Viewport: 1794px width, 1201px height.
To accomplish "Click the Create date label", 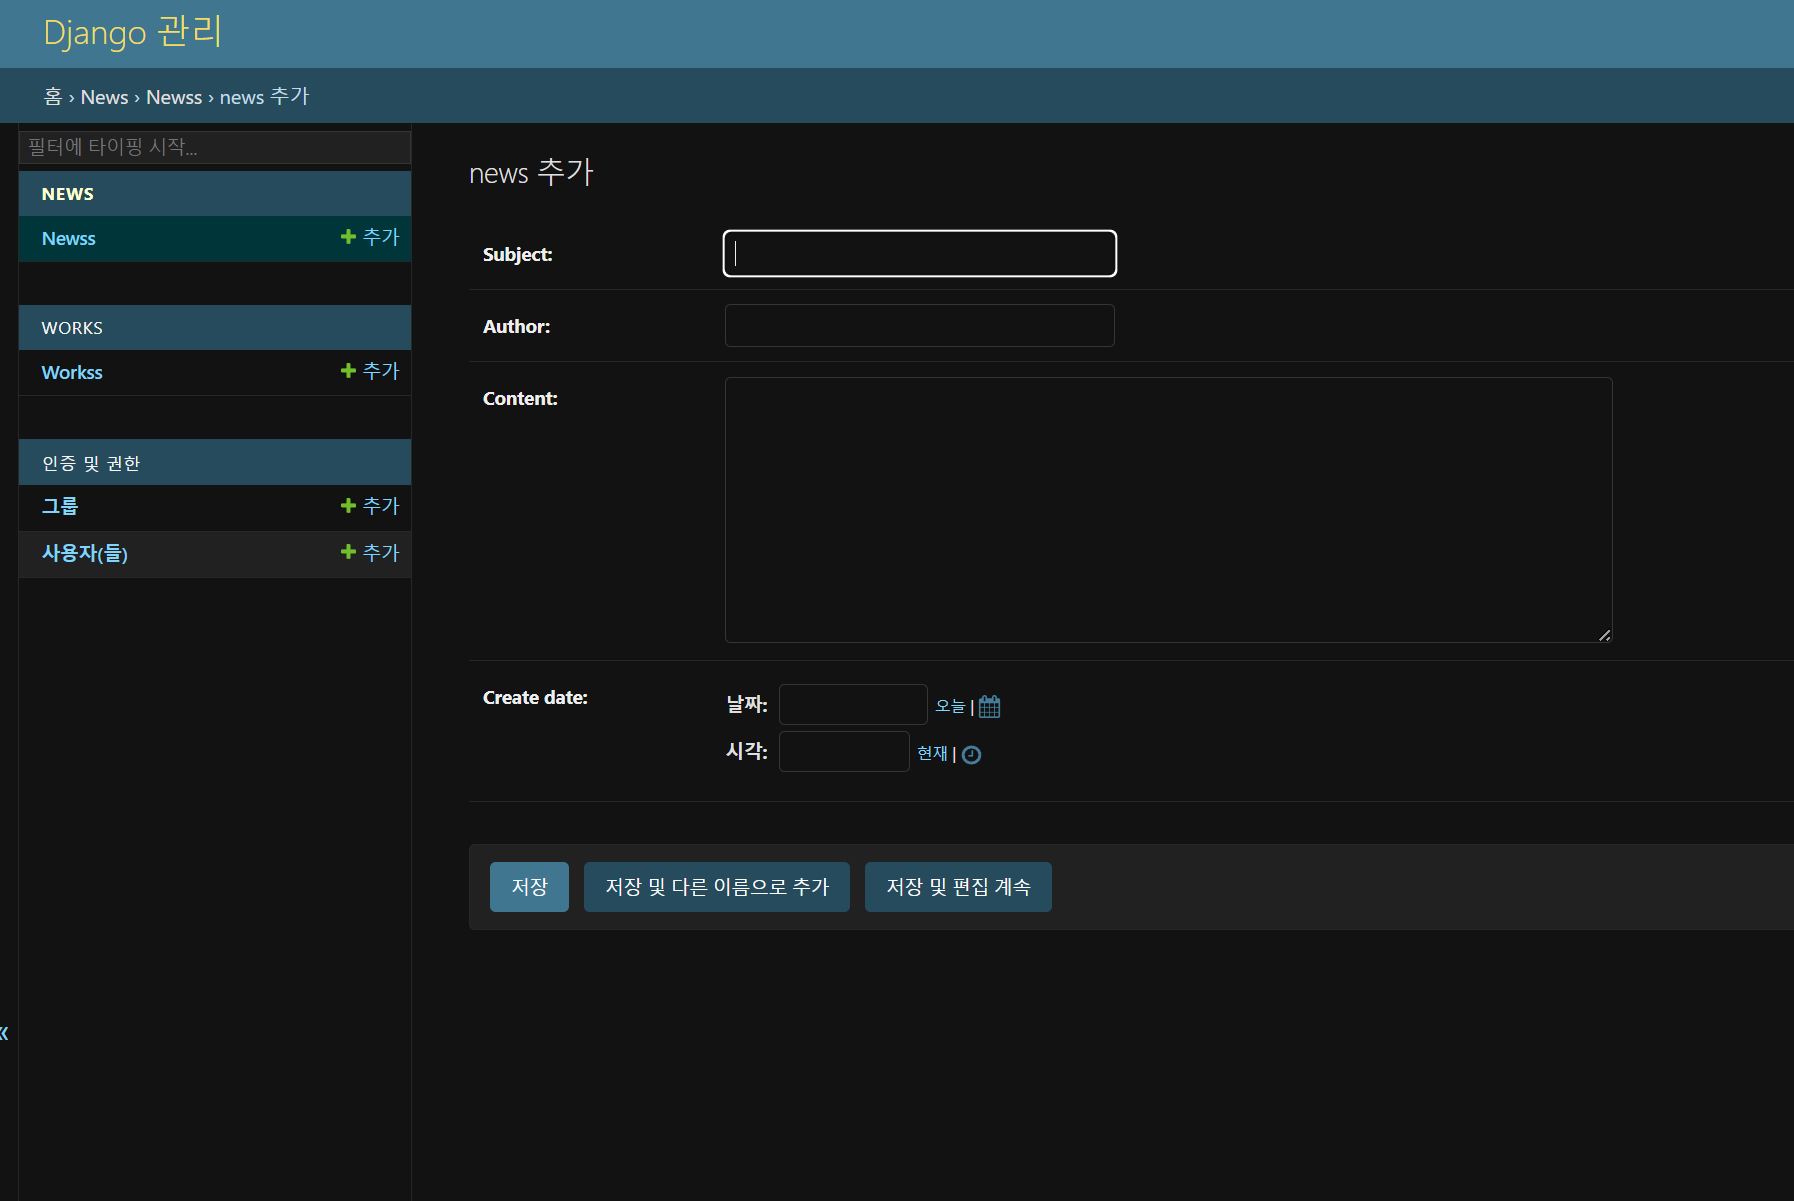I will pyautogui.click(x=535, y=698).
